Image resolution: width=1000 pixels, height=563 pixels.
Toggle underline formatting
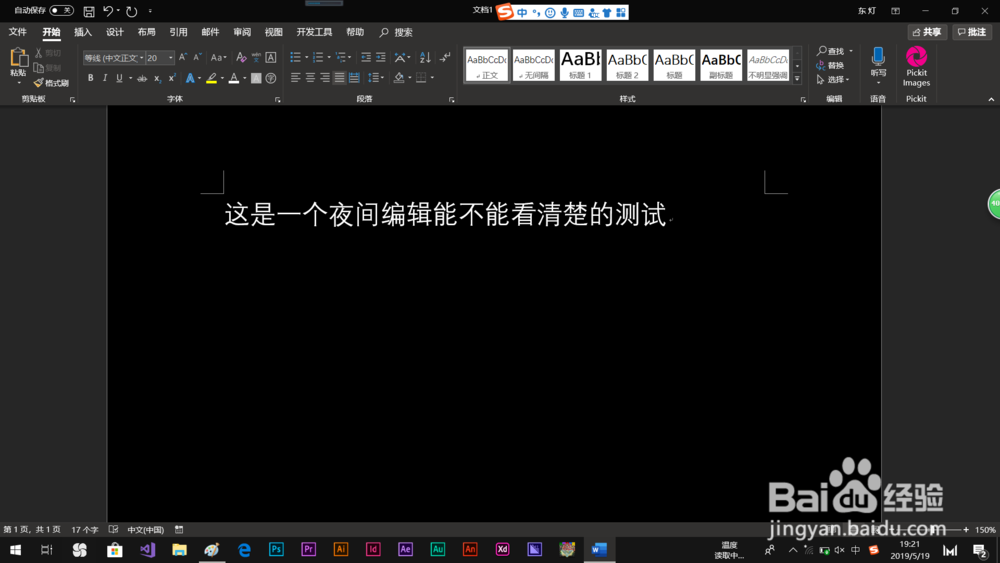pyautogui.click(x=119, y=78)
